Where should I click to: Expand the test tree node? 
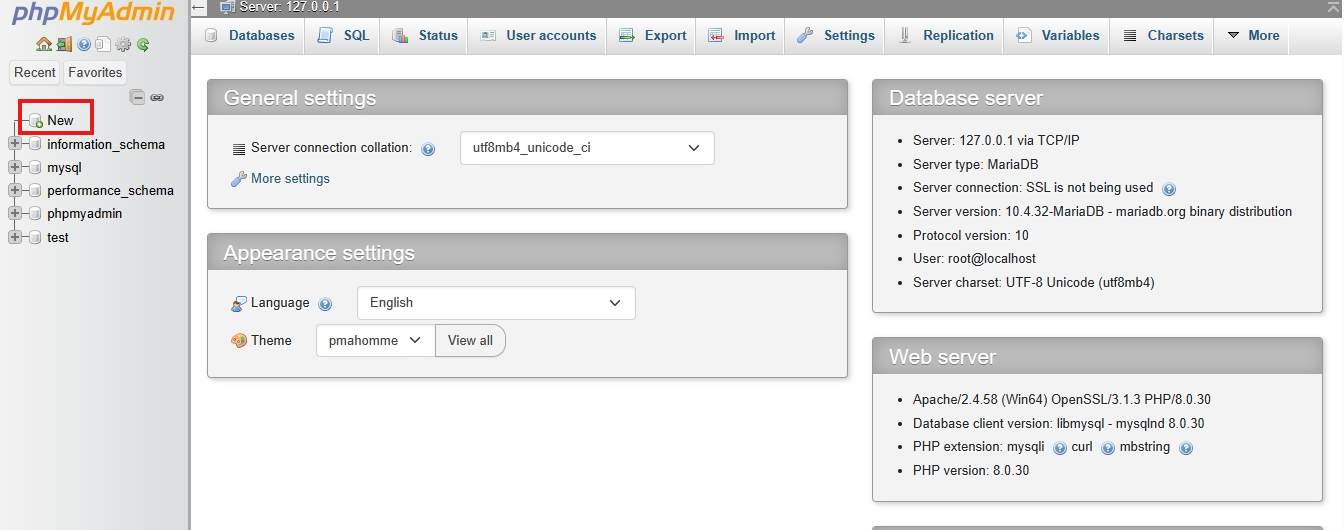(14, 237)
